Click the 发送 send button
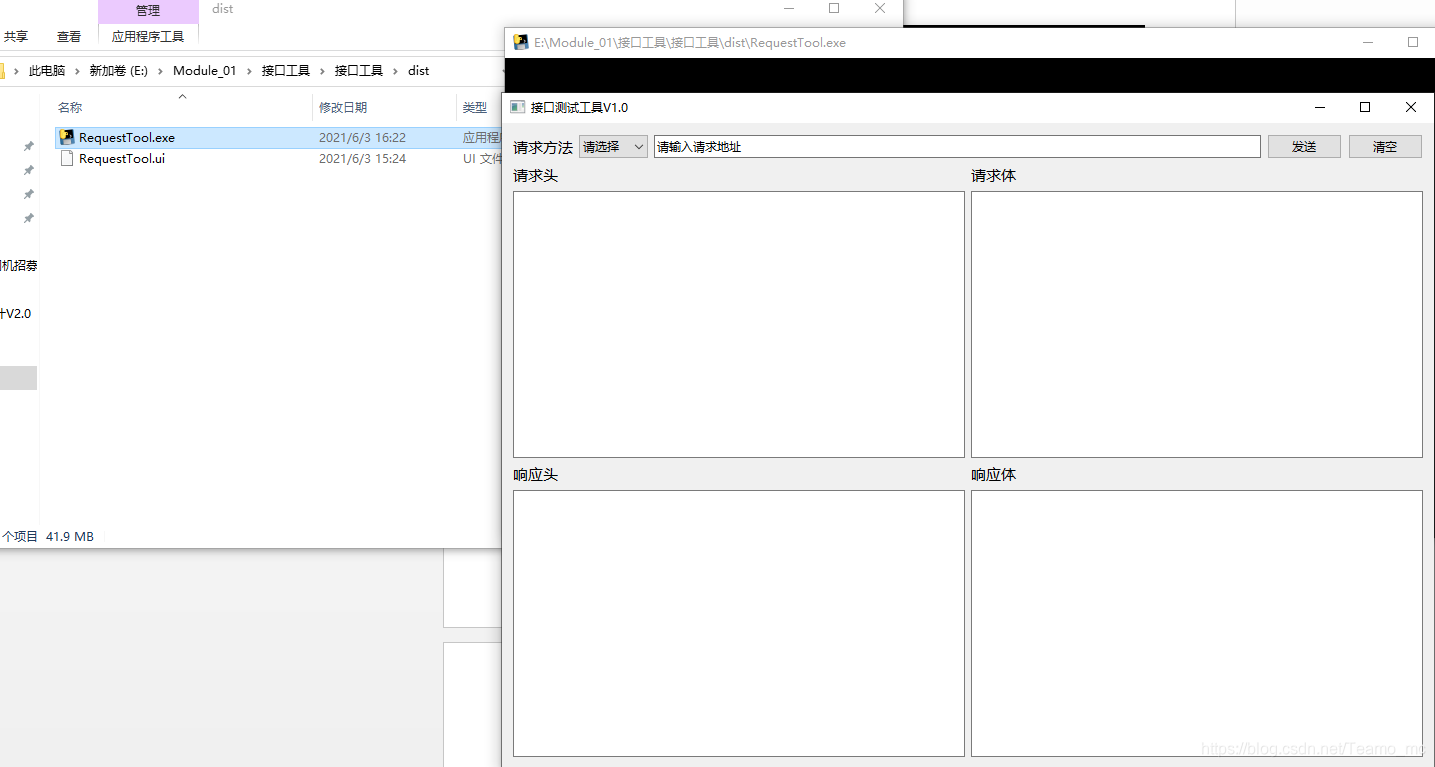This screenshot has width=1435, height=767. tap(1304, 147)
